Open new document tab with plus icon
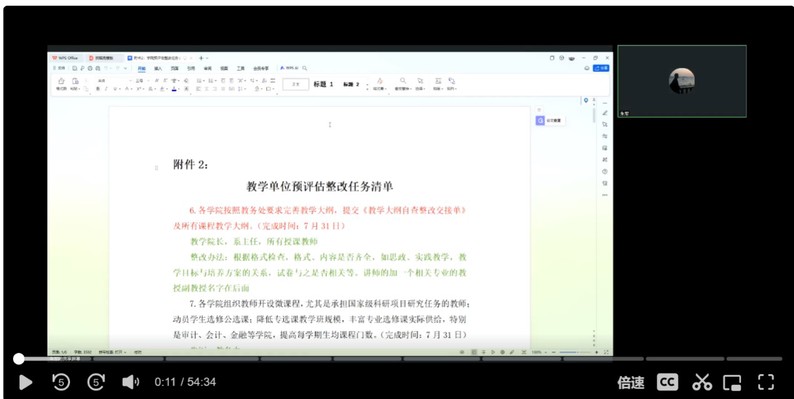The image size is (794, 399). pos(201,58)
